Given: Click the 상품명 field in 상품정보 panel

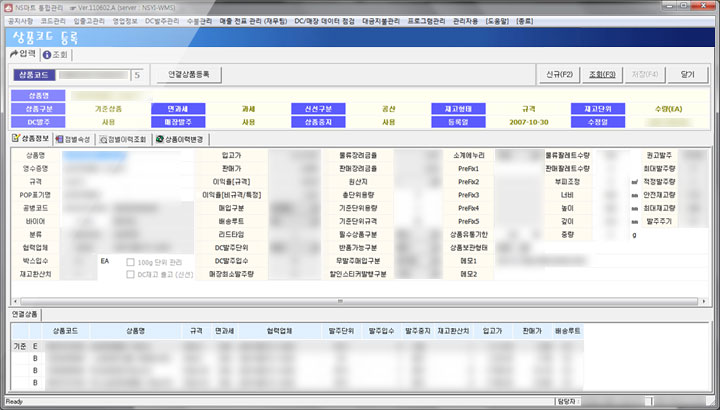Looking at the screenshot, I should click(x=128, y=156).
